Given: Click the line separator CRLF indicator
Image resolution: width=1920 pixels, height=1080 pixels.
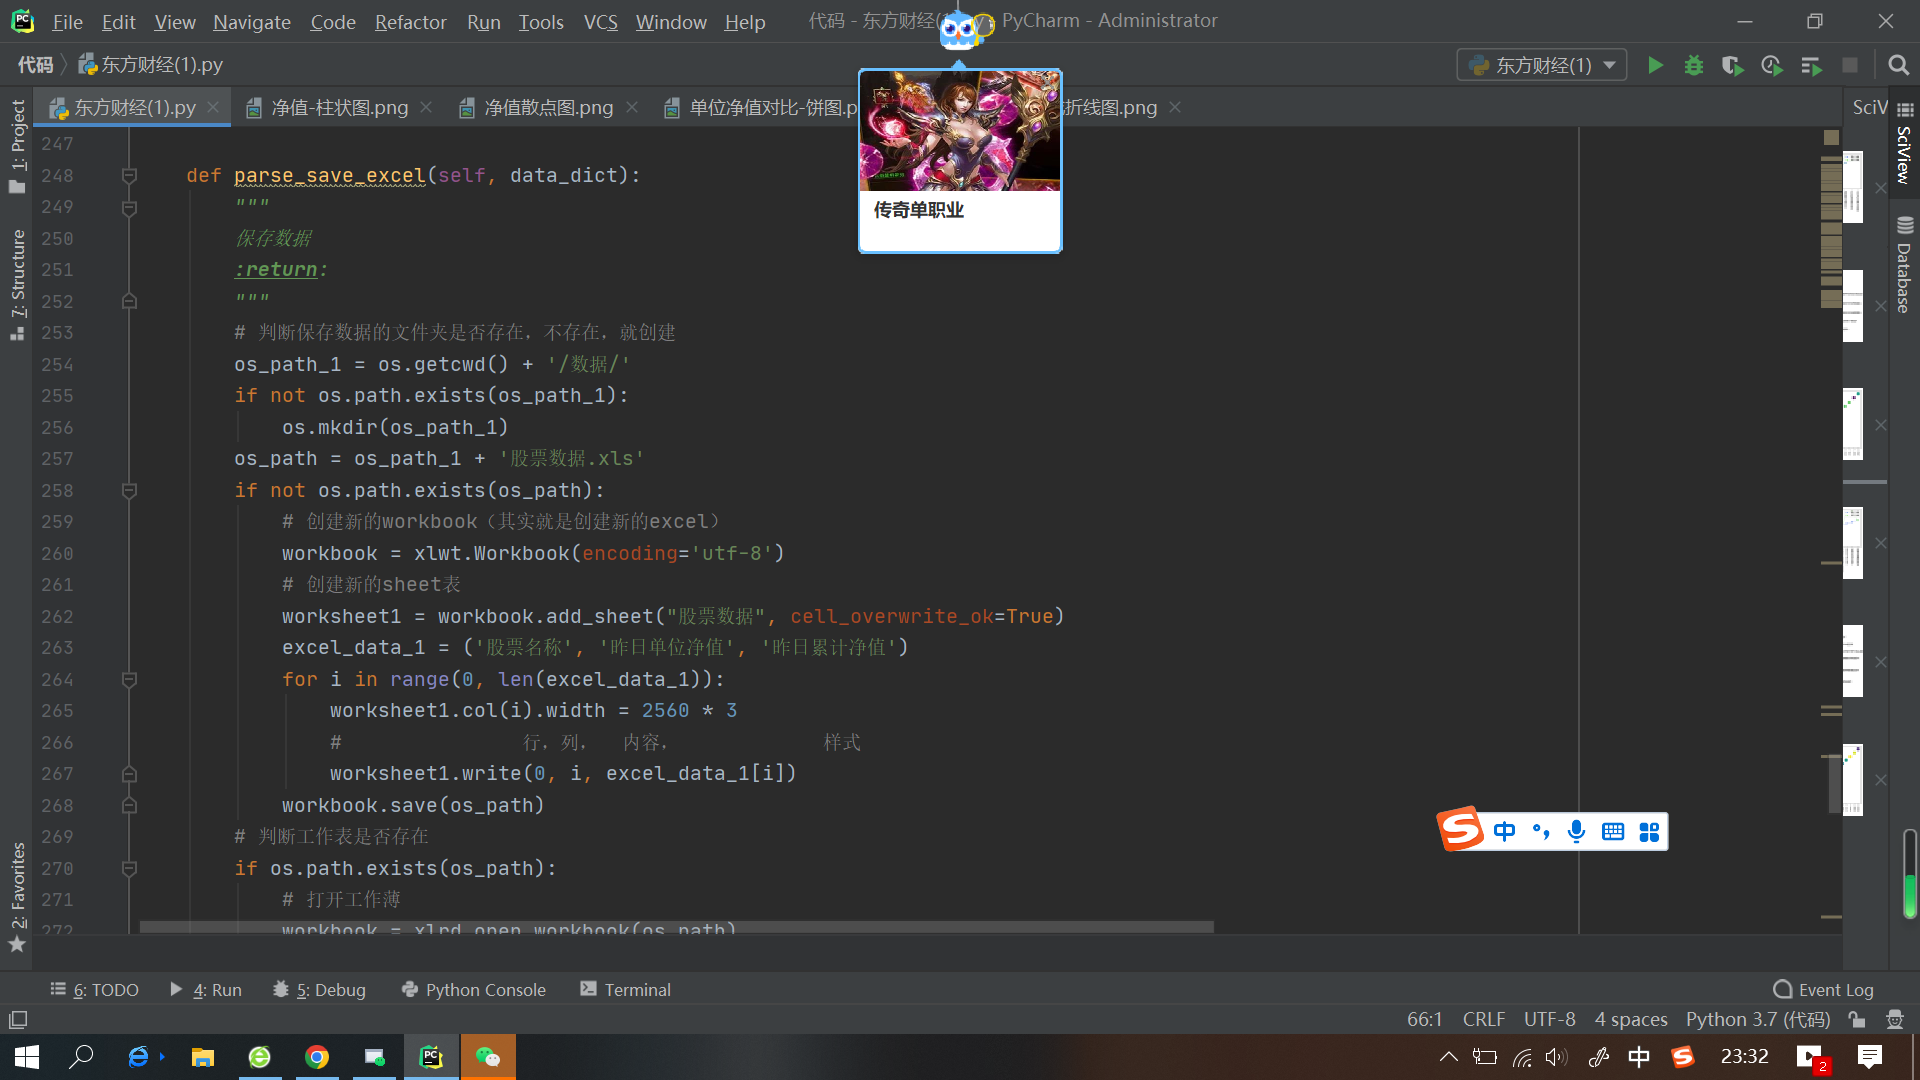Looking at the screenshot, I should click(1483, 1019).
